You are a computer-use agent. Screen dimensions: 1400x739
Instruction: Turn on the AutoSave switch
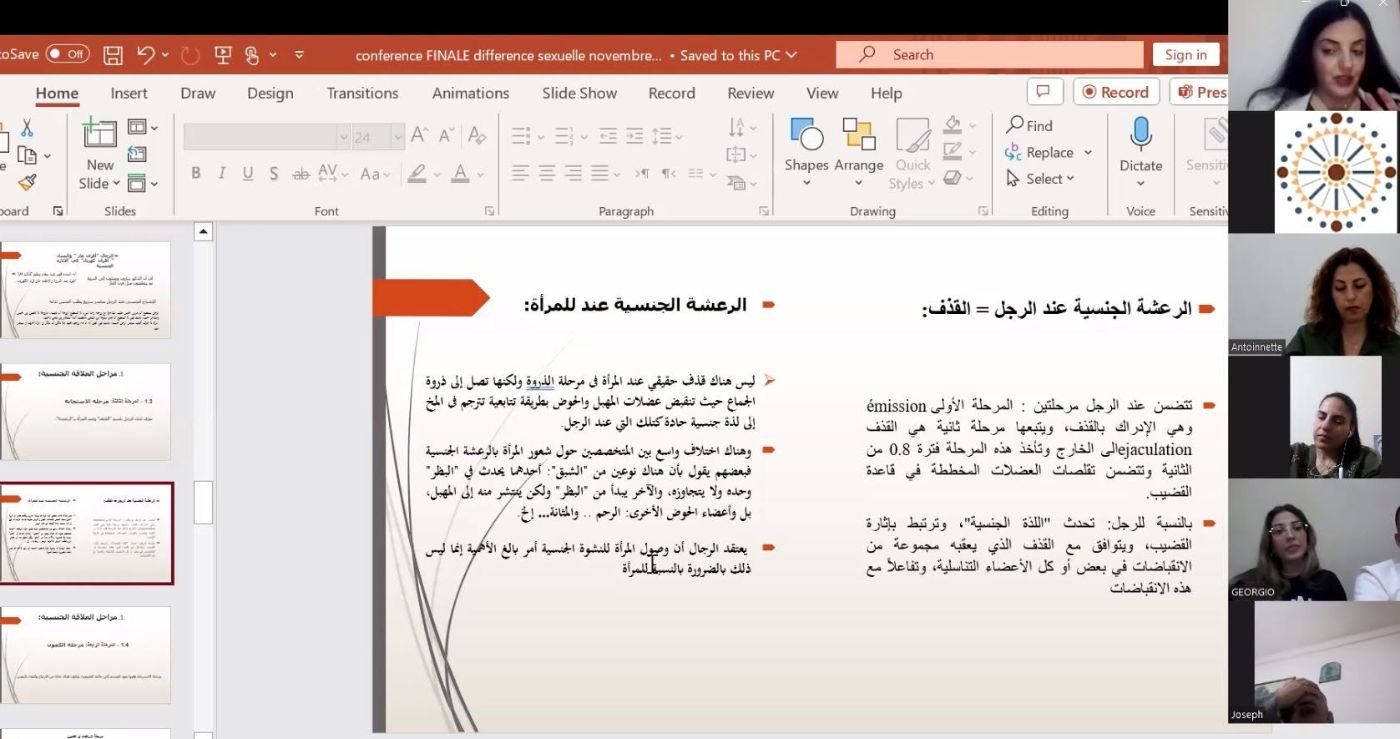[67, 54]
